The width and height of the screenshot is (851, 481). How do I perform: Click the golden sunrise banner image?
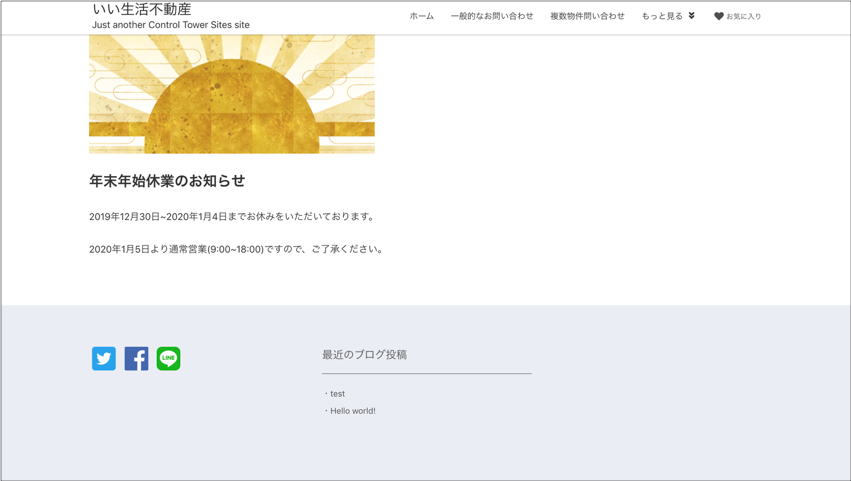[232, 94]
